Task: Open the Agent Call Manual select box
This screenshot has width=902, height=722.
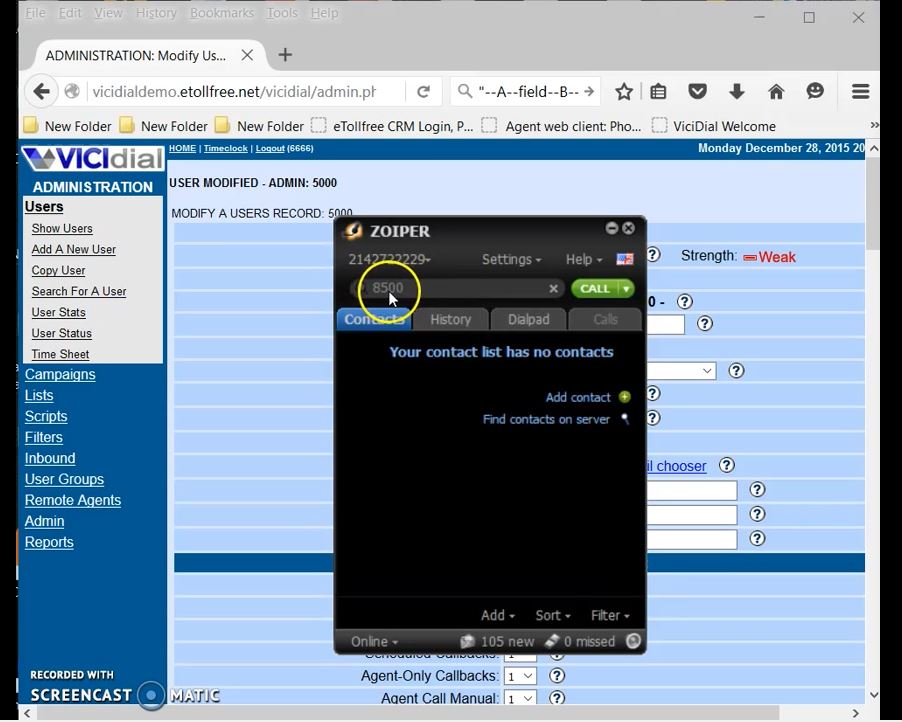Action: click(x=520, y=698)
